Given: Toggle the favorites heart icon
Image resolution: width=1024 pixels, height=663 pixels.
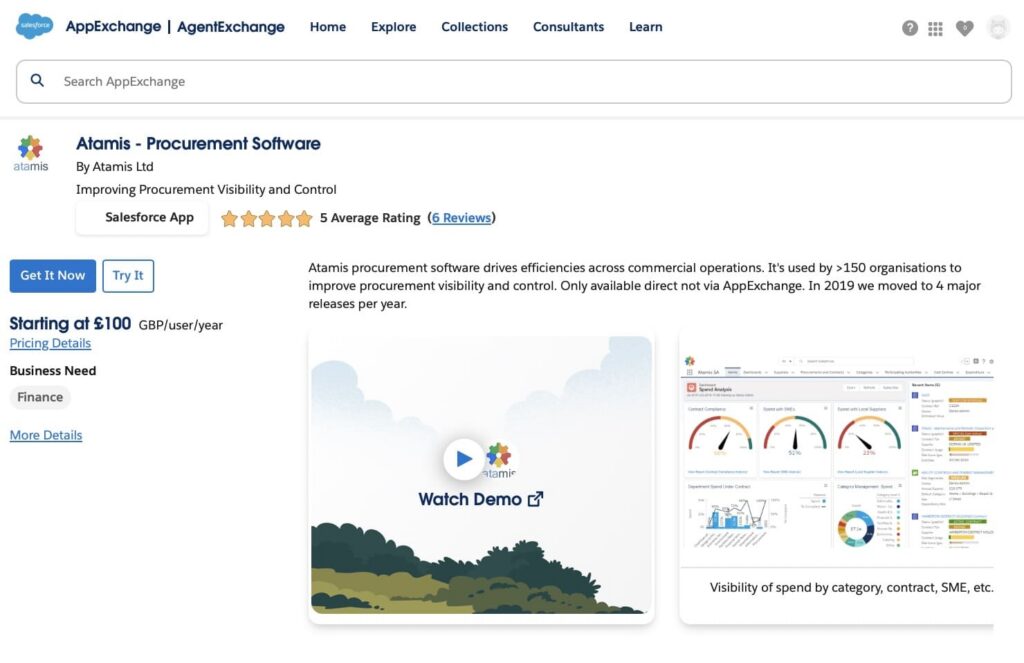Looking at the screenshot, I should click(964, 28).
